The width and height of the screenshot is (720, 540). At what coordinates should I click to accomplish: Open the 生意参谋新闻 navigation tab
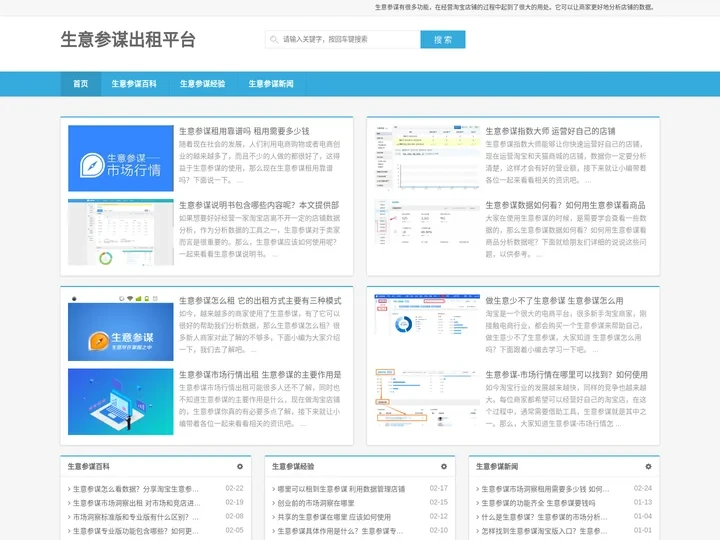(x=271, y=84)
